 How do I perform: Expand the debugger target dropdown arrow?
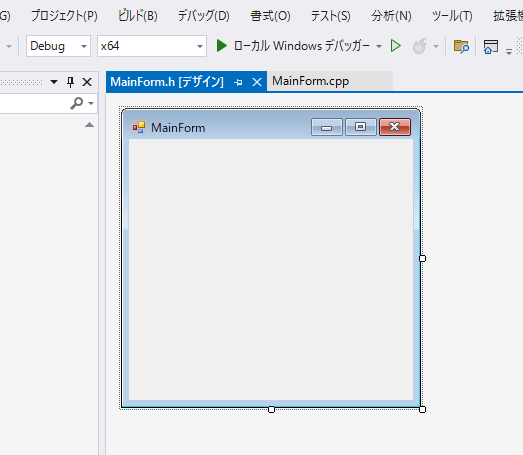[x=379, y=46]
